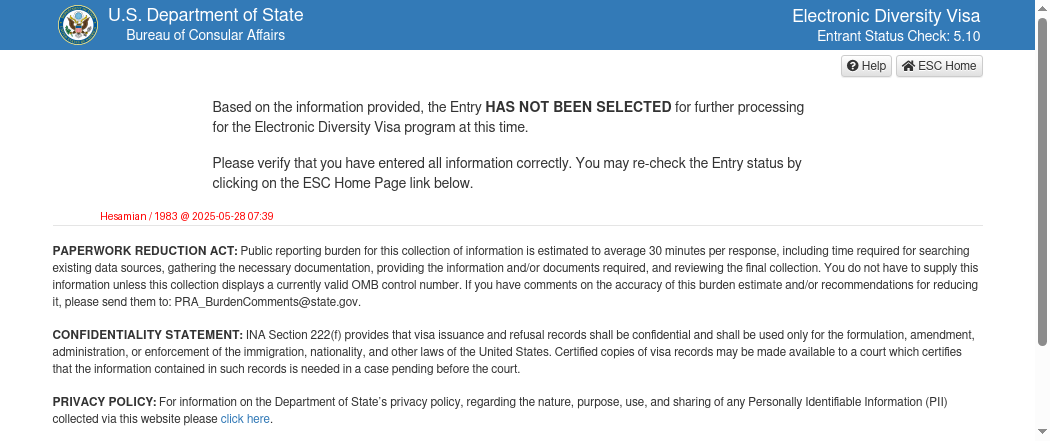Click the "CONFIDENTIALITY STATEMENT:" heading

[x=148, y=334]
